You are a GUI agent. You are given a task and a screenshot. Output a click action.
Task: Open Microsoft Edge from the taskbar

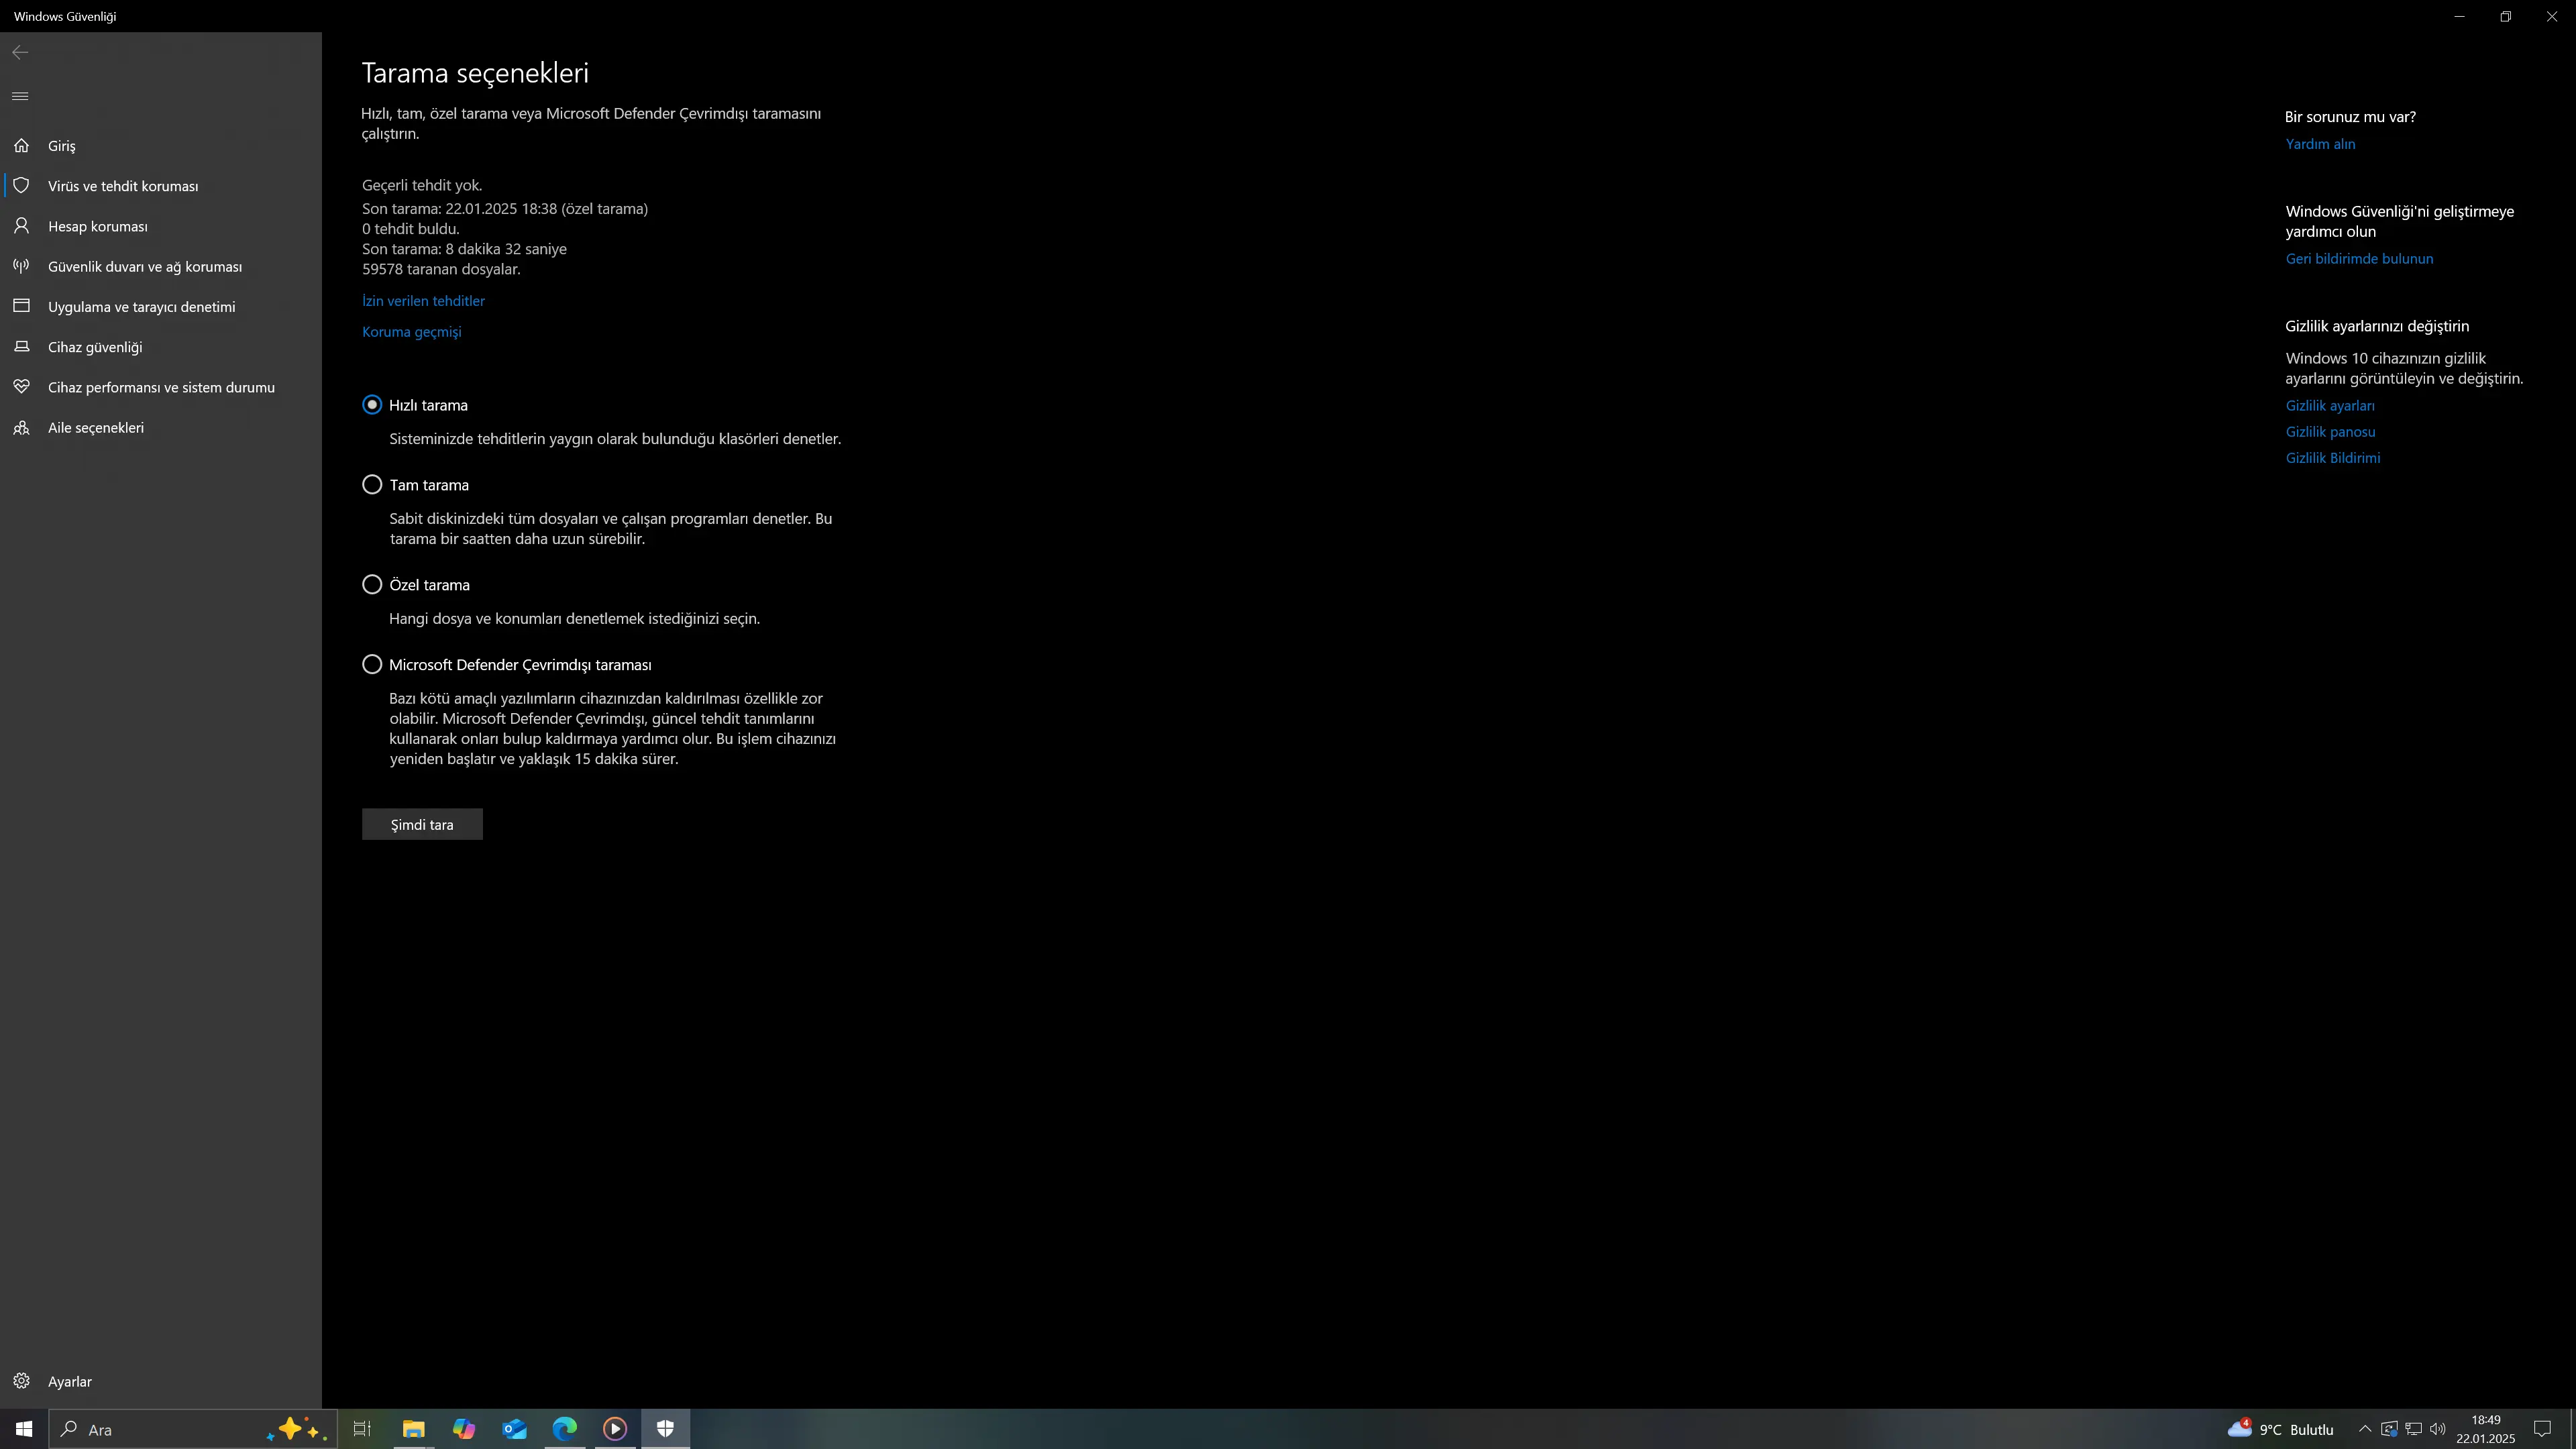click(565, 1429)
